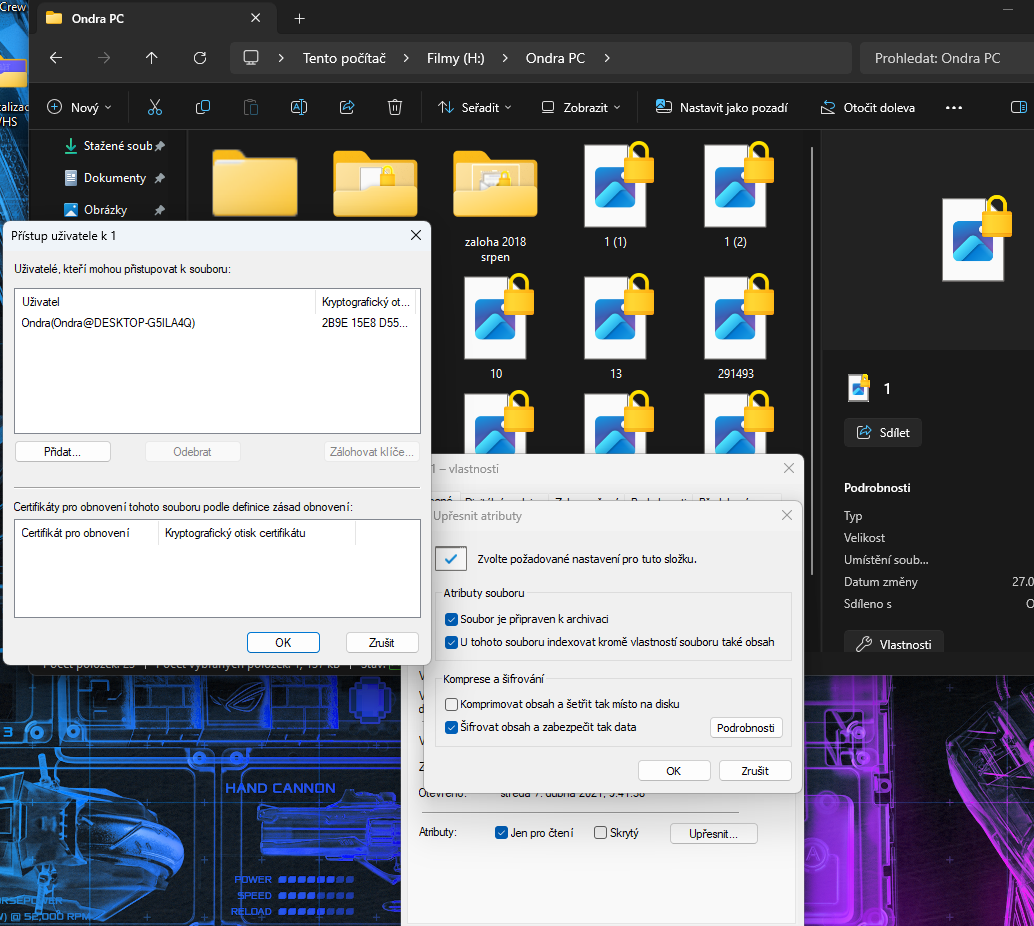This screenshot has width=1034, height=926.
Task: Select 'Filmy (H:)' in the address bar
Action: click(x=455, y=58)
